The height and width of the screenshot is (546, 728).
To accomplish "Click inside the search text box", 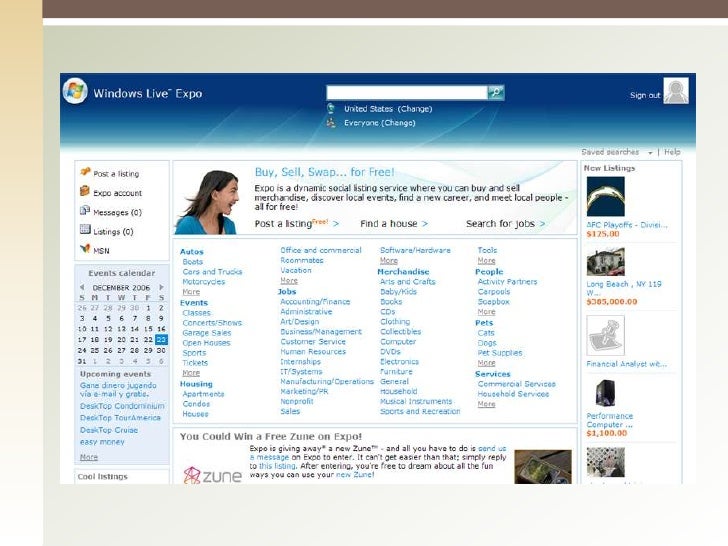I will [x=407, y=92].
